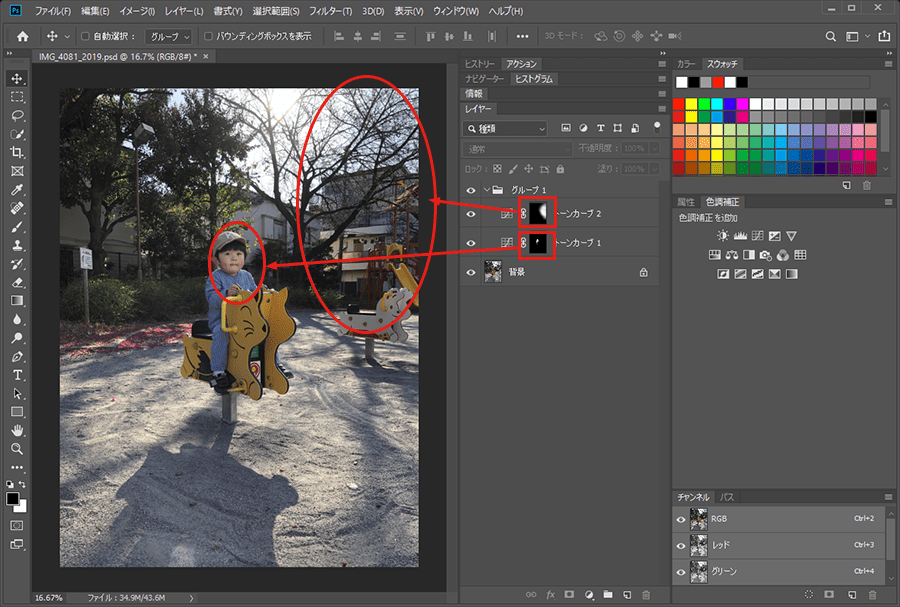Image resolution: width=900 pixels, height=607 pixels.
Task: Enable the 自動選択 checkbox
Action: click(x=85, y=36)
